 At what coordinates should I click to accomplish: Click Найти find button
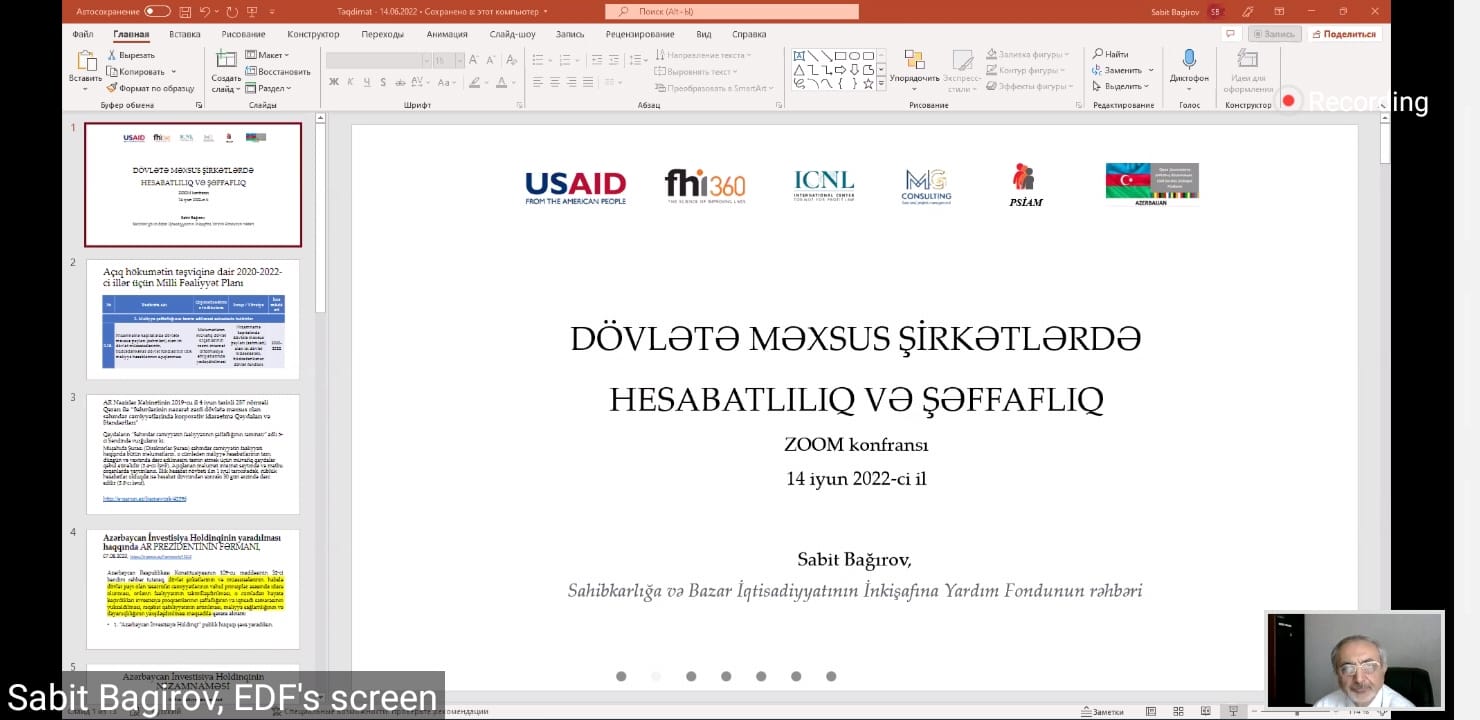tap(1111, 54)
